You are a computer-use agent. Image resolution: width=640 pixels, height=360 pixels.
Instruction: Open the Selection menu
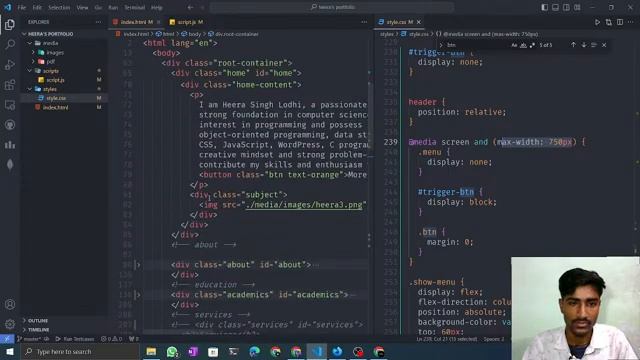click(59, 7)
